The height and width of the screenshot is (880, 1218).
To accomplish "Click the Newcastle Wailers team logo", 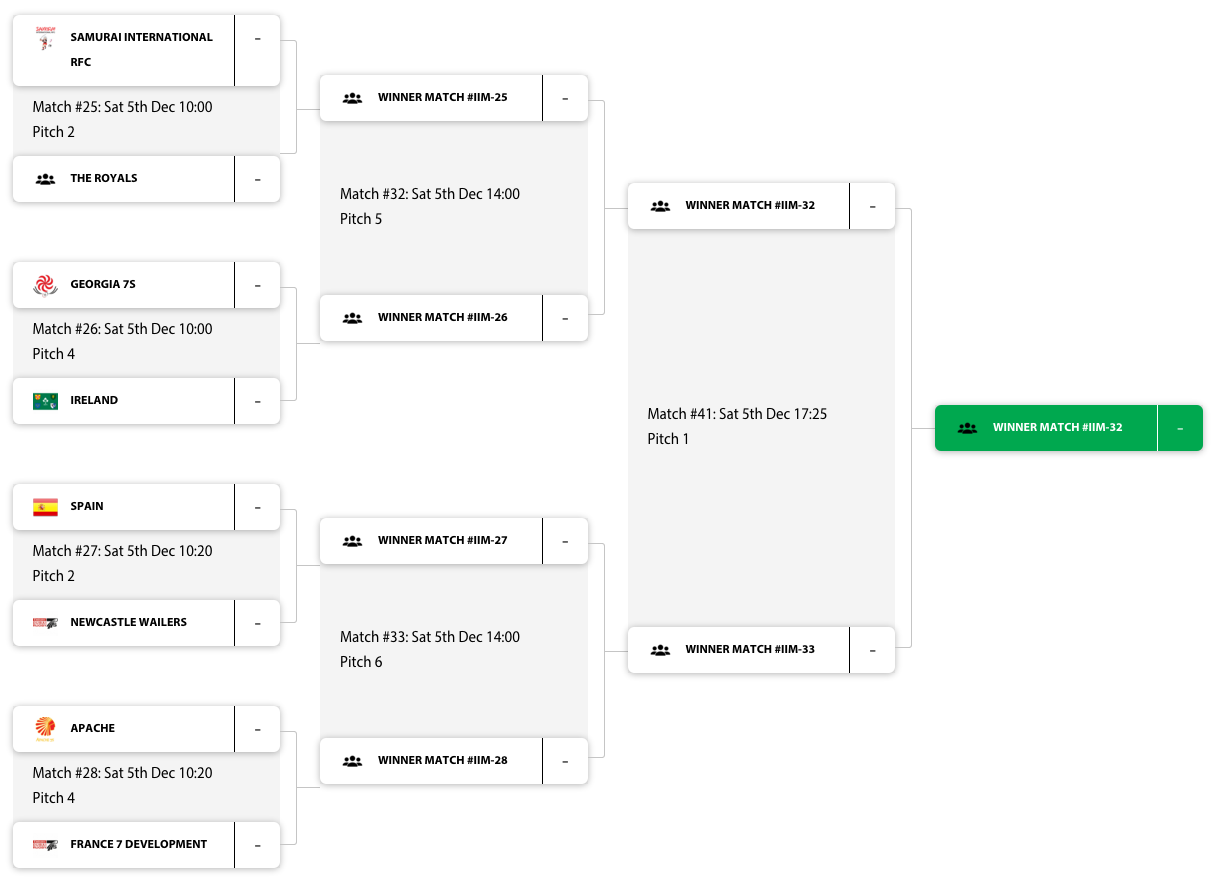I will tap(45, 623).
